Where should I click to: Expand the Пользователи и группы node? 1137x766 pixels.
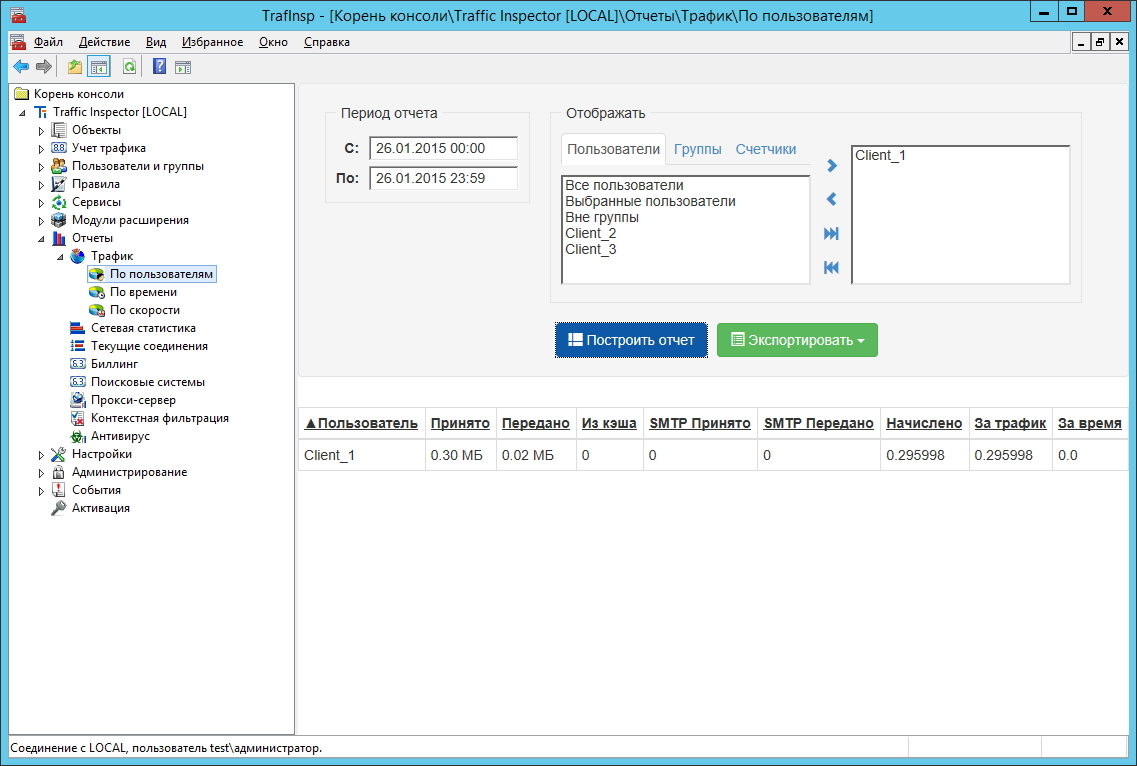[x=41, y=167]
